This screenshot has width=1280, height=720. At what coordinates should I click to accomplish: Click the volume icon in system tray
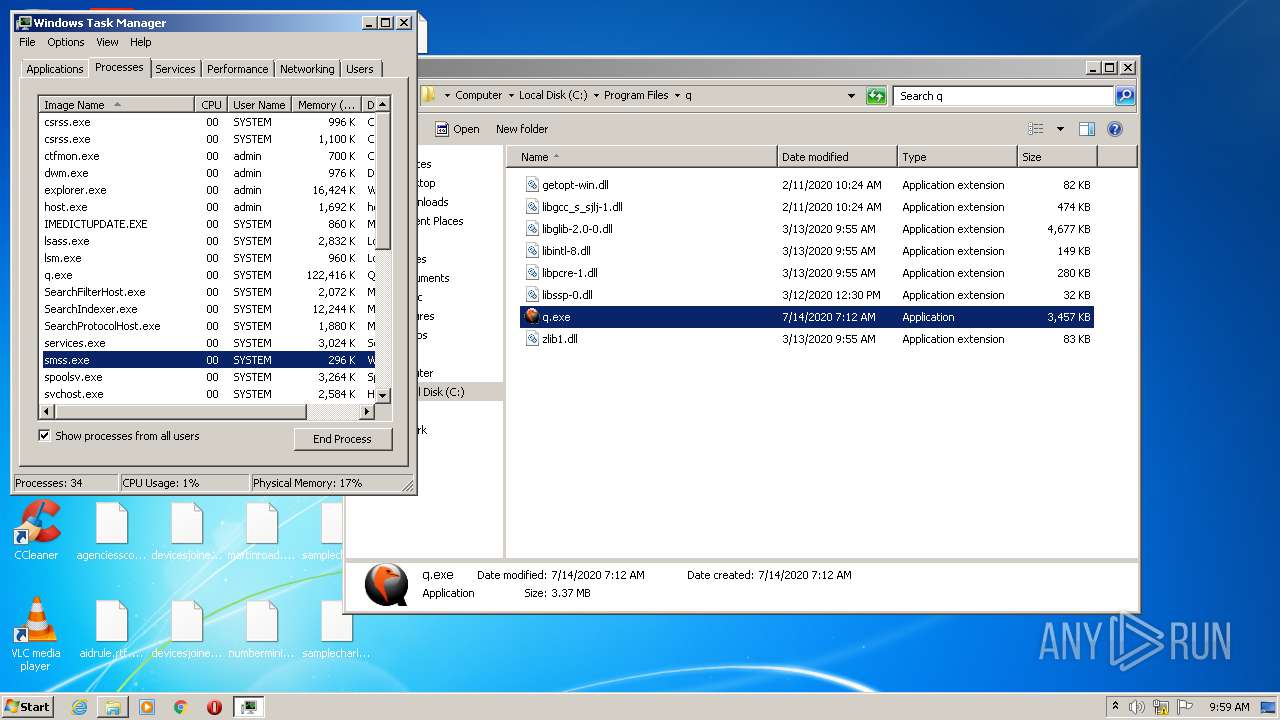[1137, 707]
